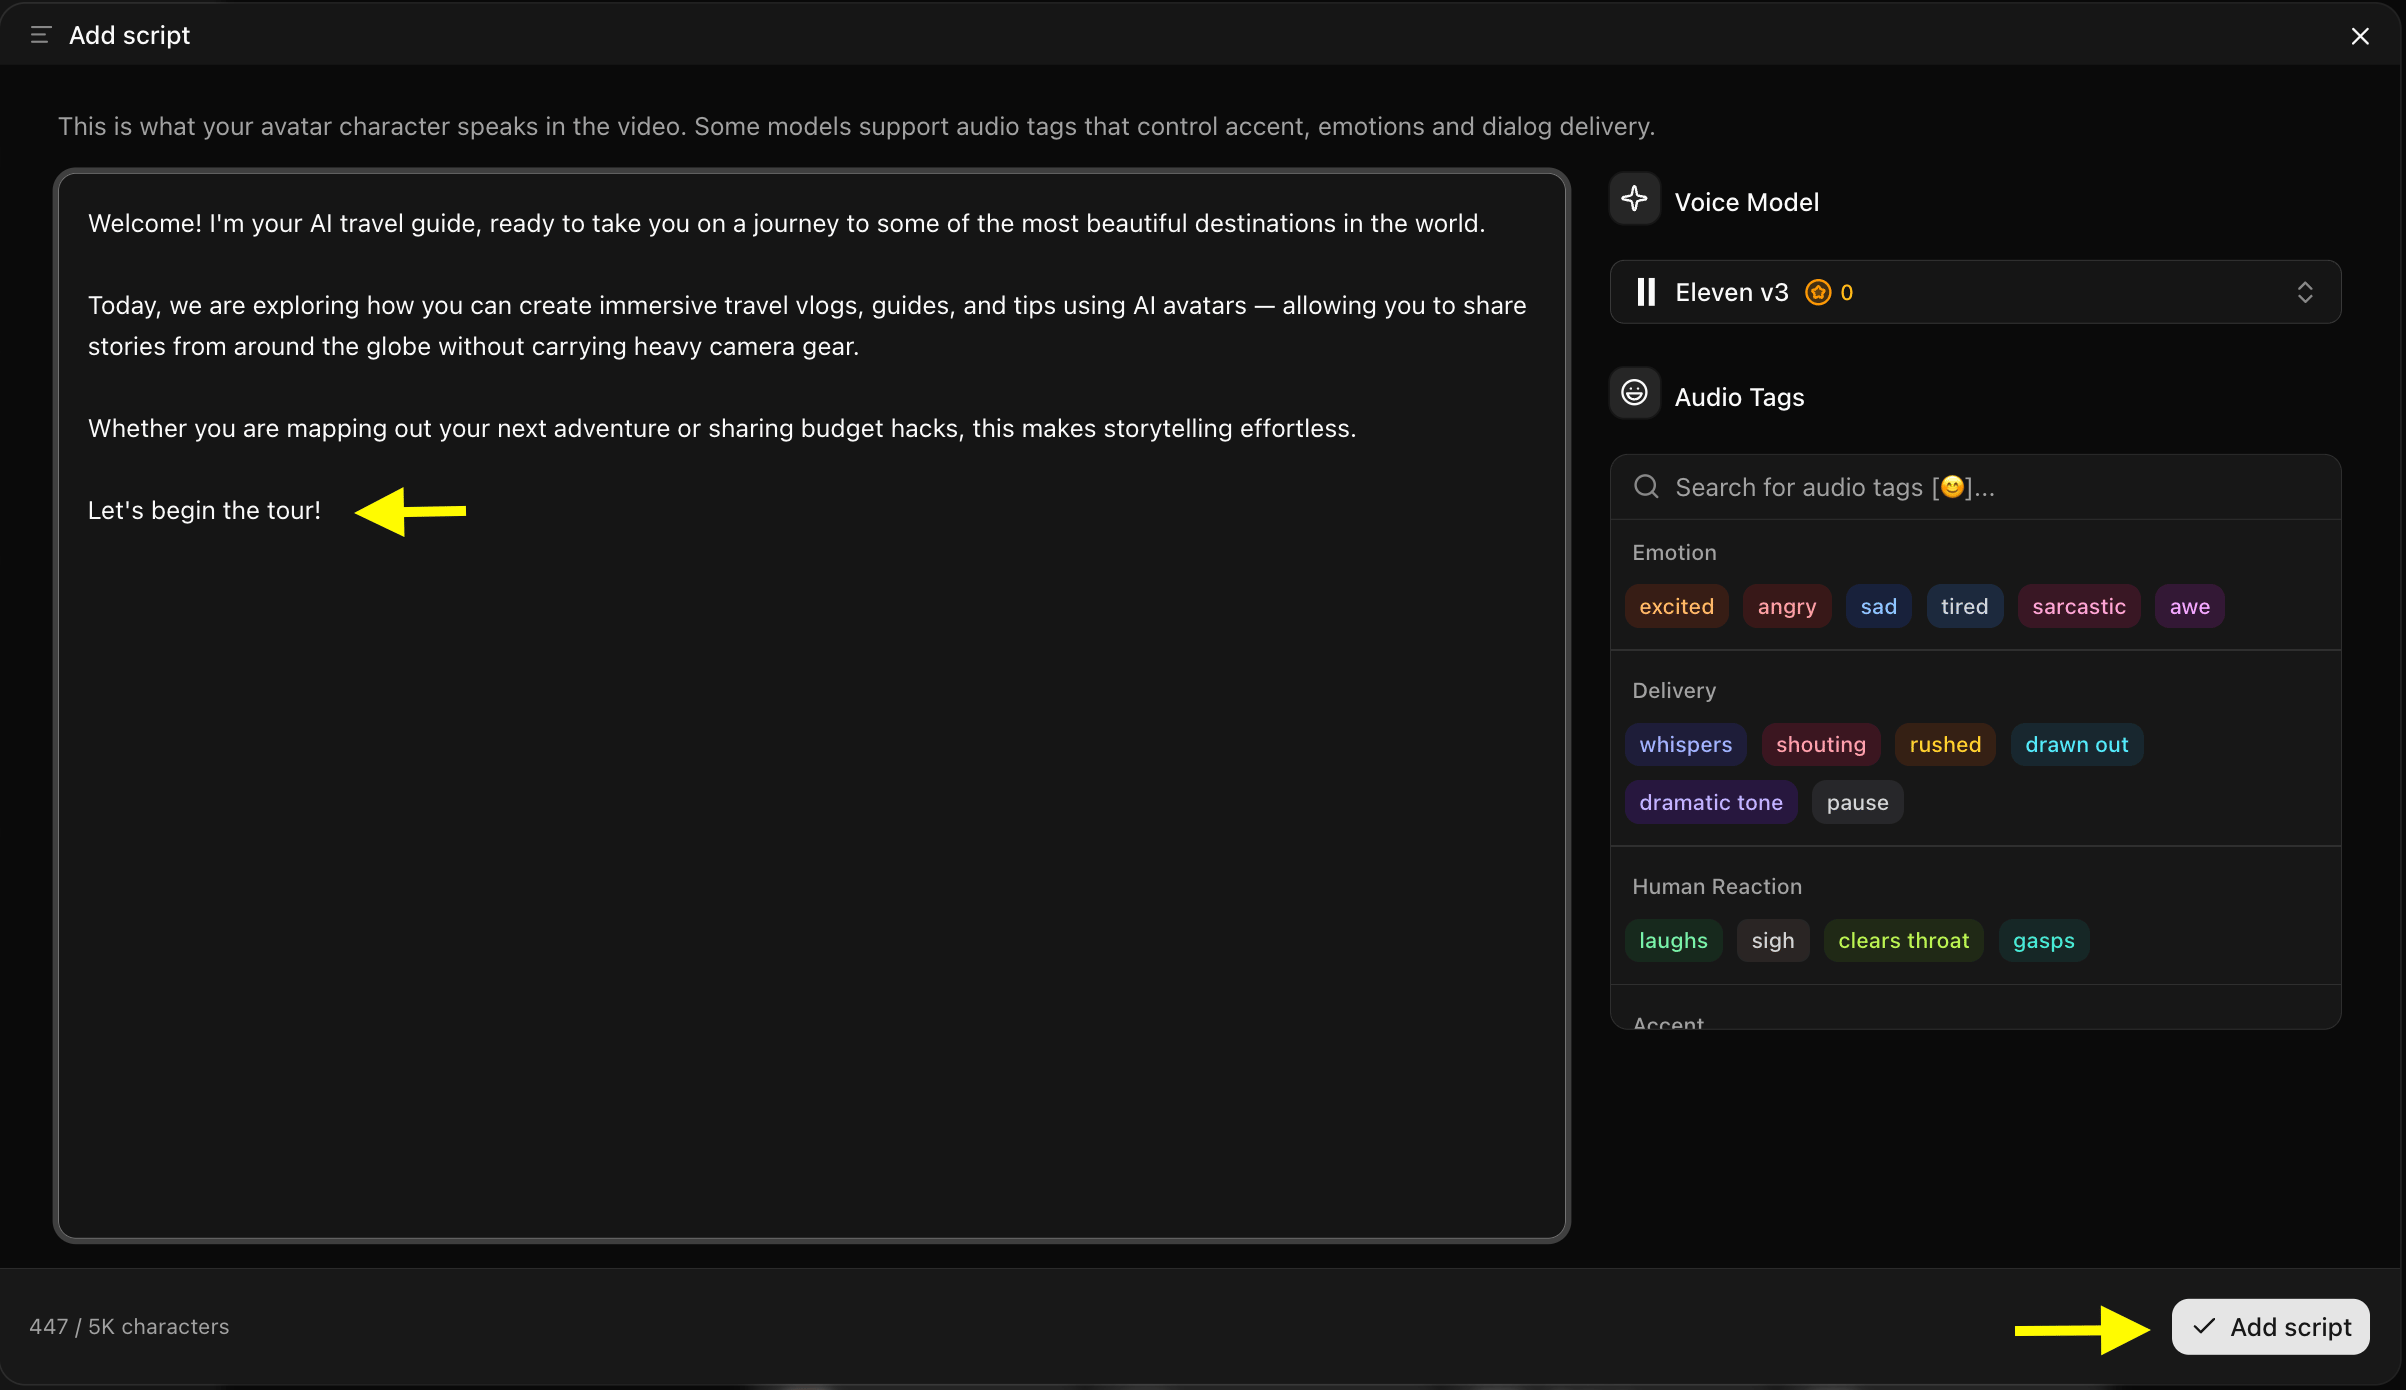Insert the awe emotion tag
Screen dimensions: 2406x1390
coord(2189,606)
